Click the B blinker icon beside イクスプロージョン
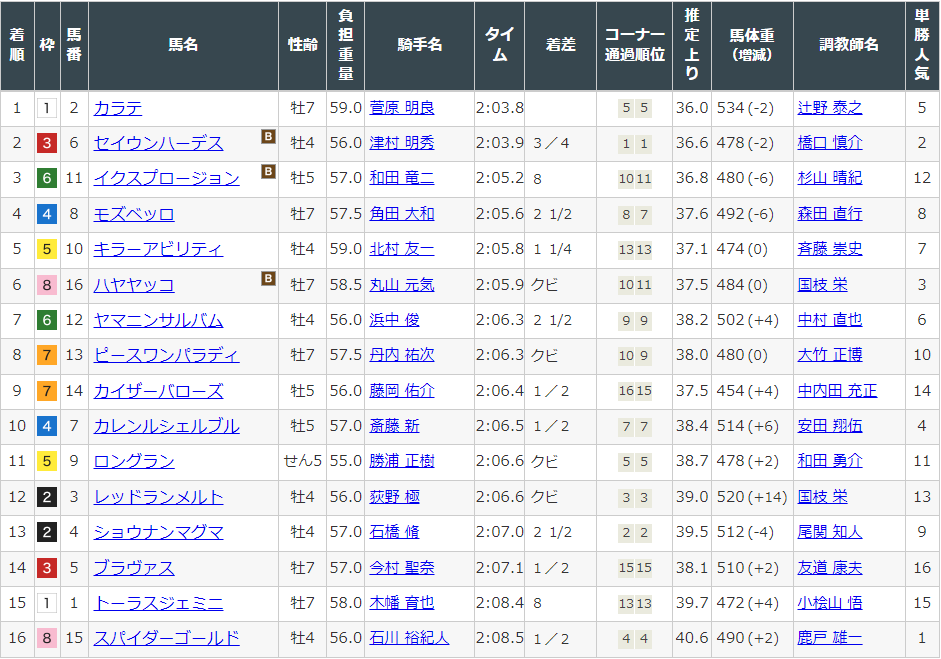 pos(268,172)
